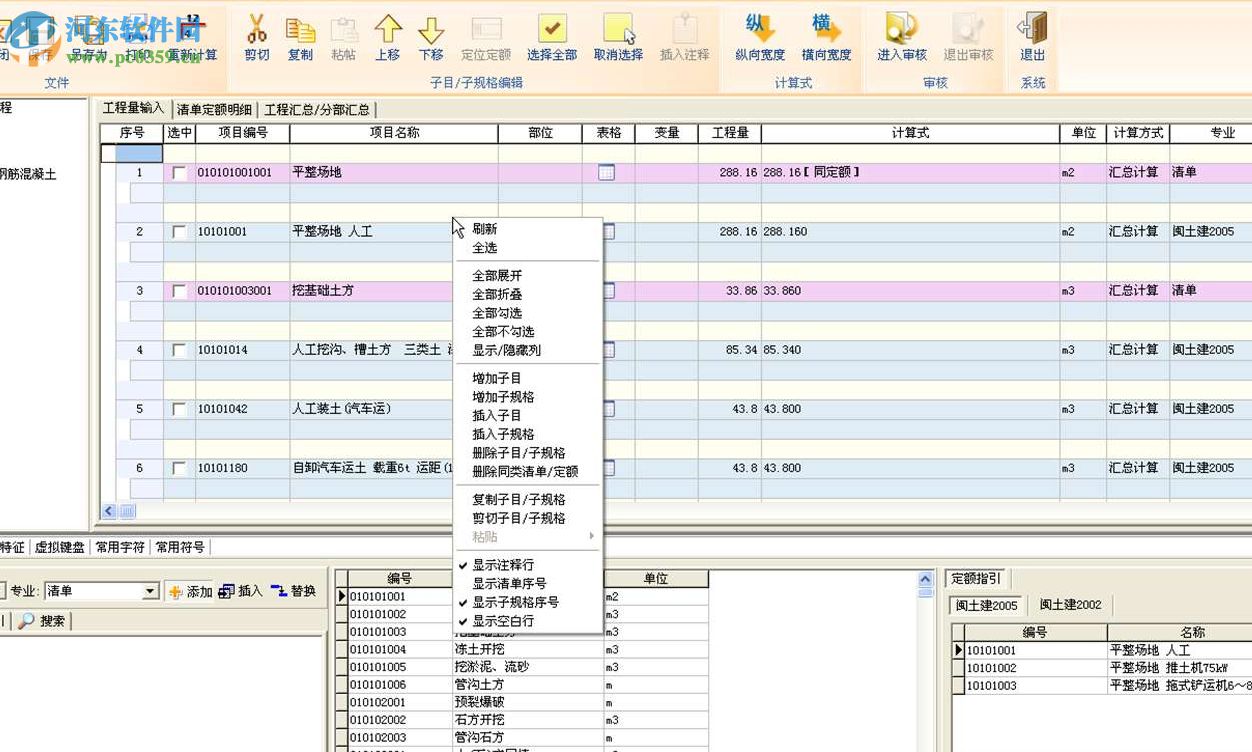Click the 搜索 search button
Viewport: 1252px width, 752px height.
pos(40,620)
